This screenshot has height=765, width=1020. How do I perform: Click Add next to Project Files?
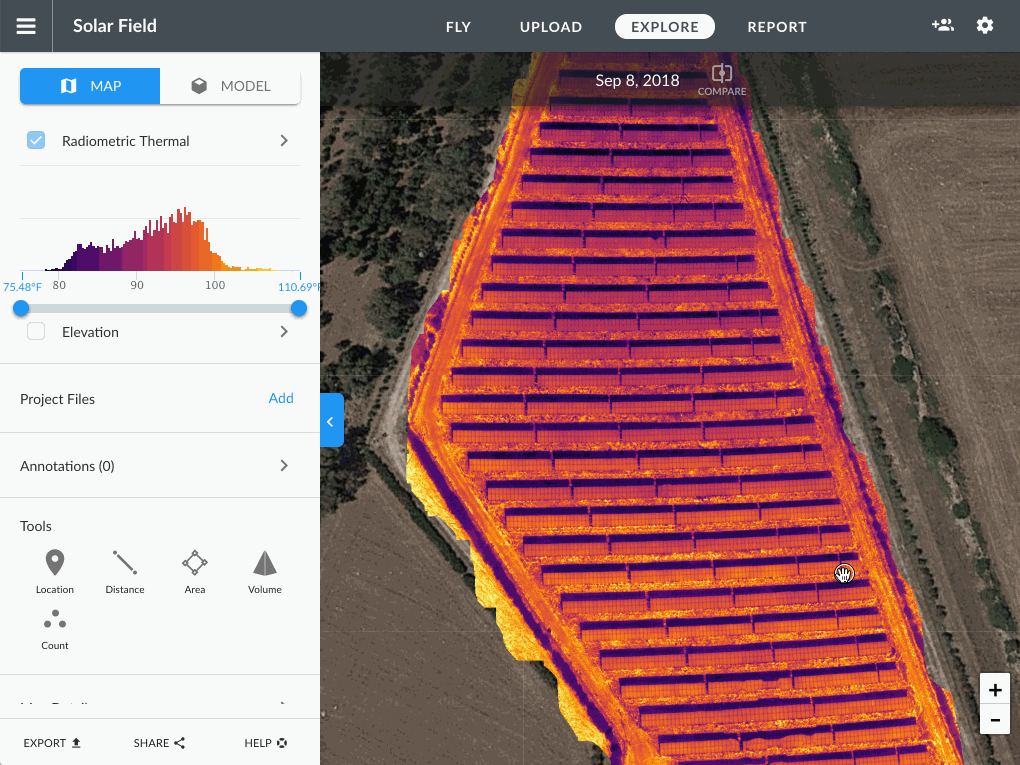click(281, 398)
